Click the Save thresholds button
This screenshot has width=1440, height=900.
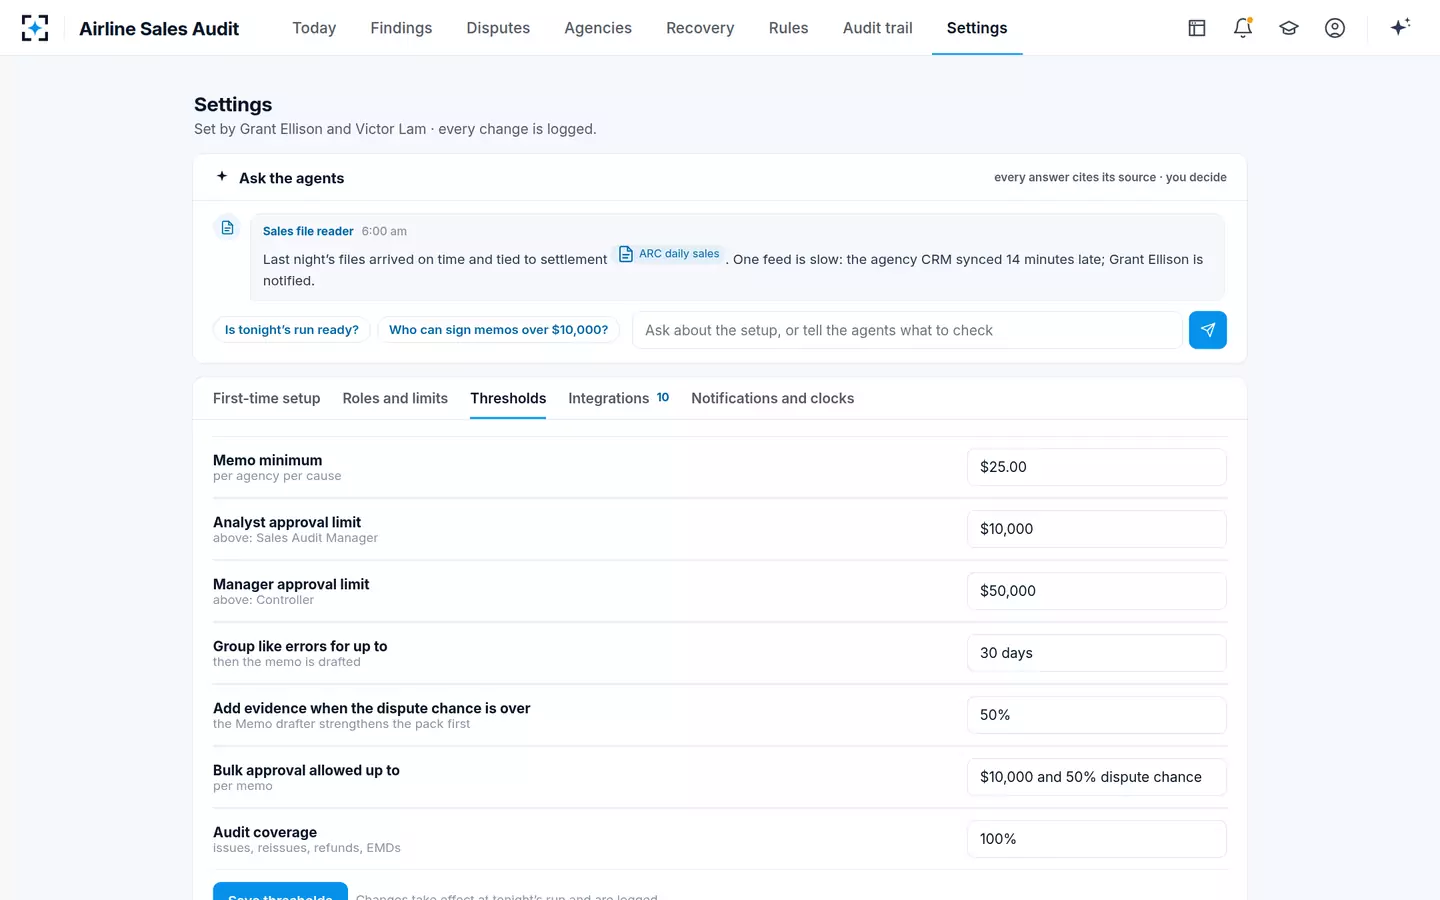tap(280, 892)
